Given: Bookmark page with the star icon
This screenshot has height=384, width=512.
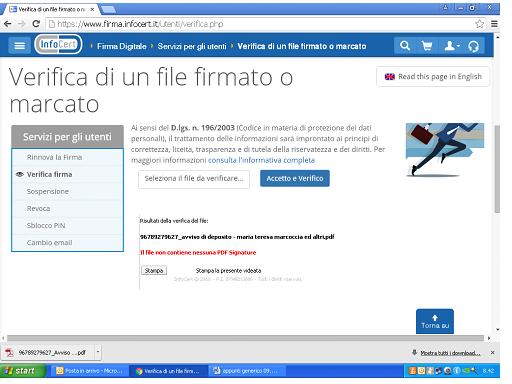Looking at the screenshot, I should [x=479, y=24].
